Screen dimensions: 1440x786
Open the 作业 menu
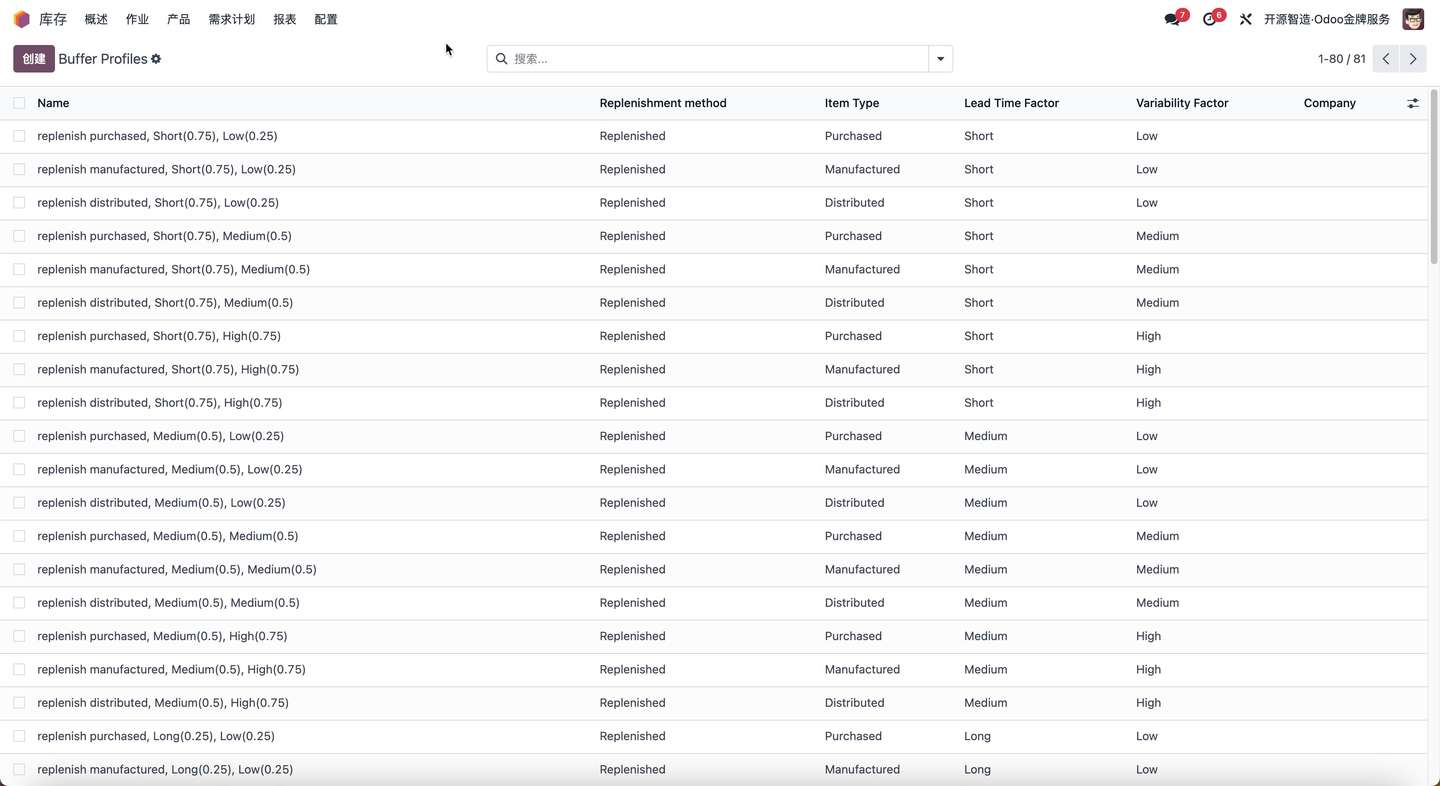(x=137, y=19)
